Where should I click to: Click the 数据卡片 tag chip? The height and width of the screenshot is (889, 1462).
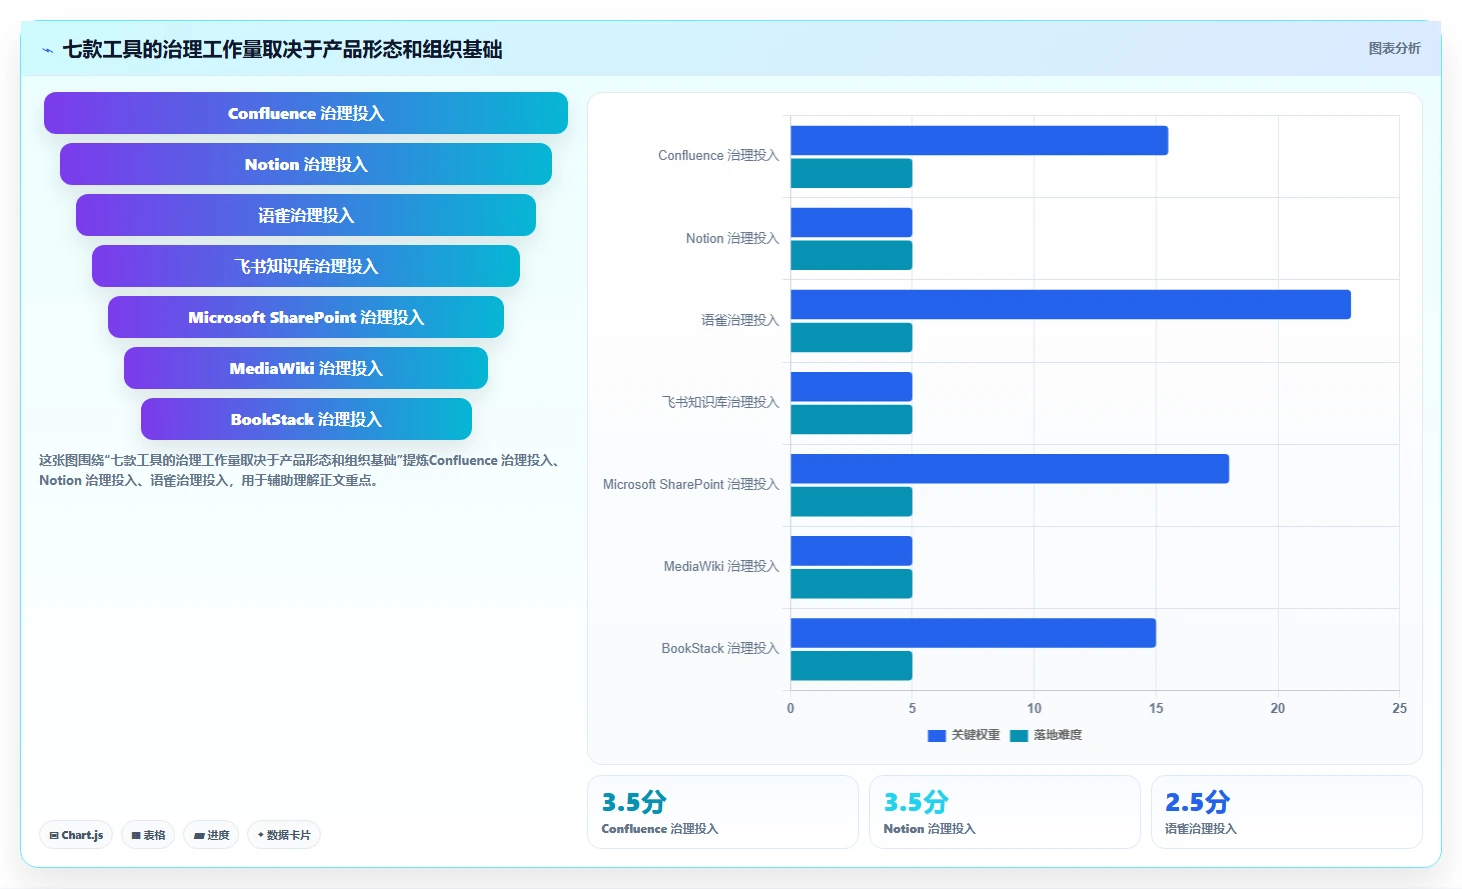pos(284,835)
